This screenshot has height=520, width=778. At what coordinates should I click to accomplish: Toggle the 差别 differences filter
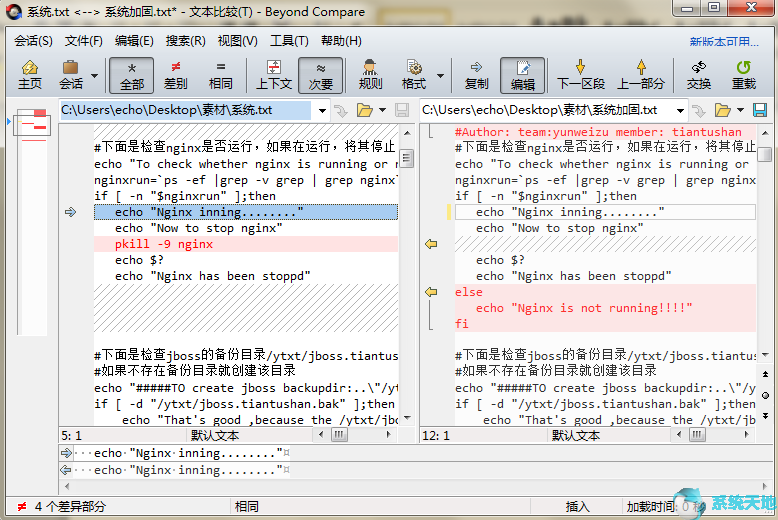coord(176,75)
